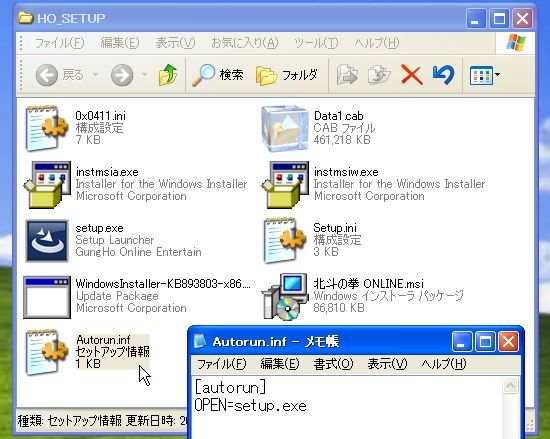Click the Forward green arrow icon
The image size is (550, 439).
coord(122,75)
